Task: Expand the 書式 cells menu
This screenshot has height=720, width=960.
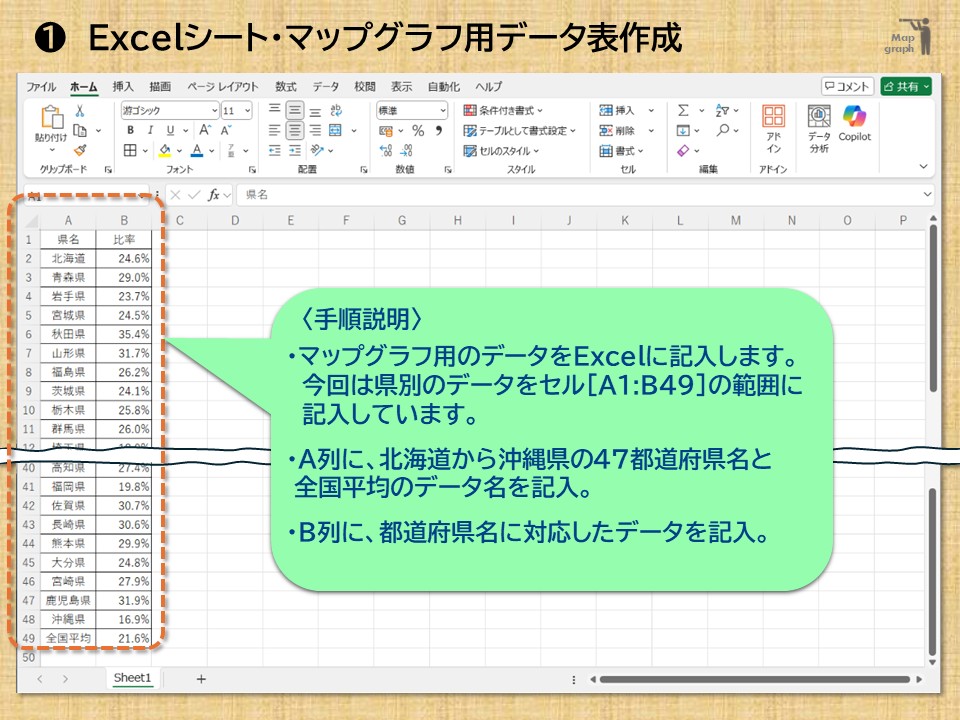Action: click(x=621, y=151)
